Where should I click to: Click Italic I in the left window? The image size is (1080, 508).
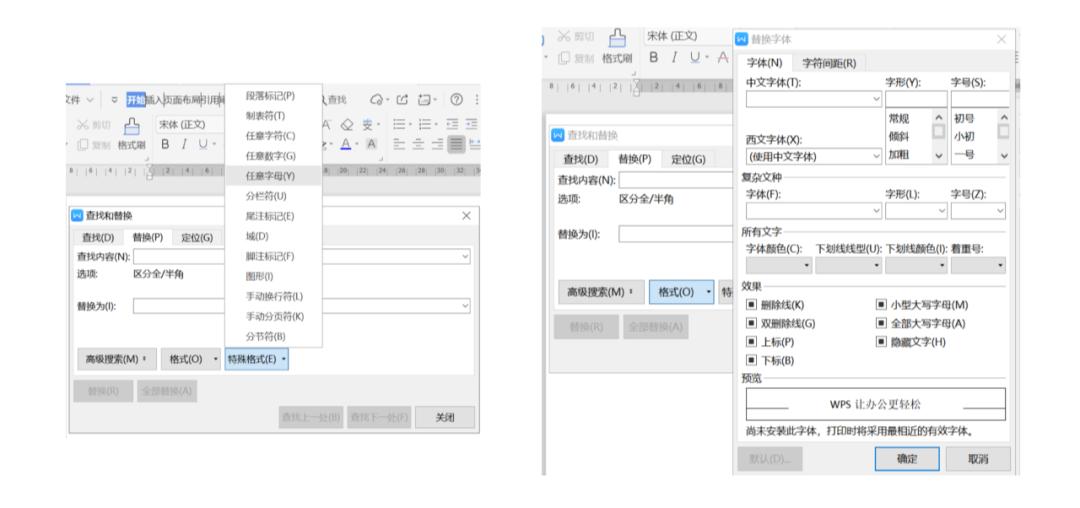(184, 145)
